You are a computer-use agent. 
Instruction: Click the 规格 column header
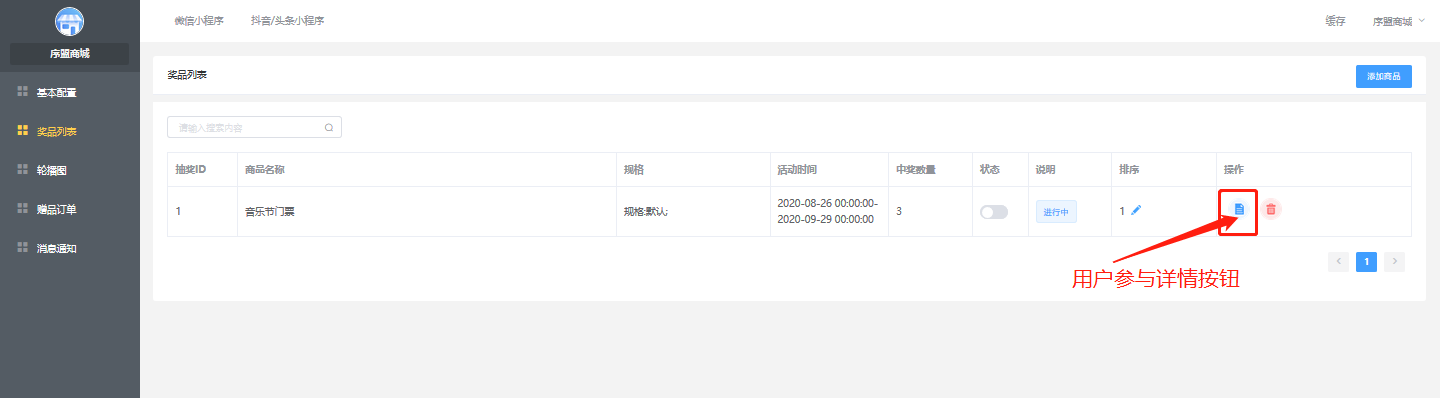633,169
